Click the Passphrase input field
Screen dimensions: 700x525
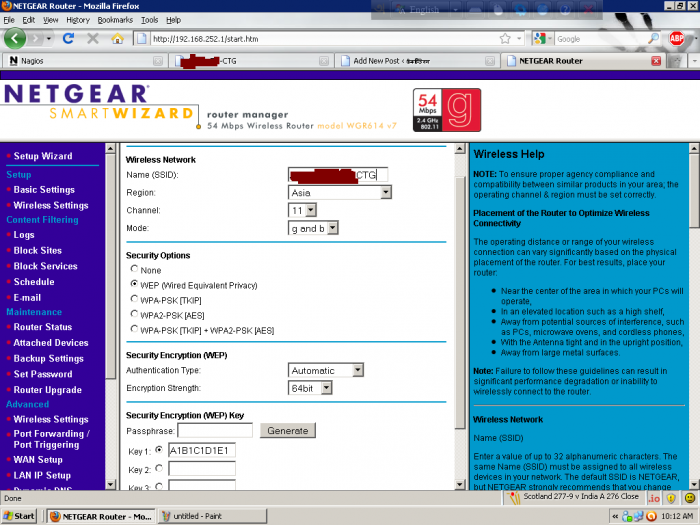(215, 430)
